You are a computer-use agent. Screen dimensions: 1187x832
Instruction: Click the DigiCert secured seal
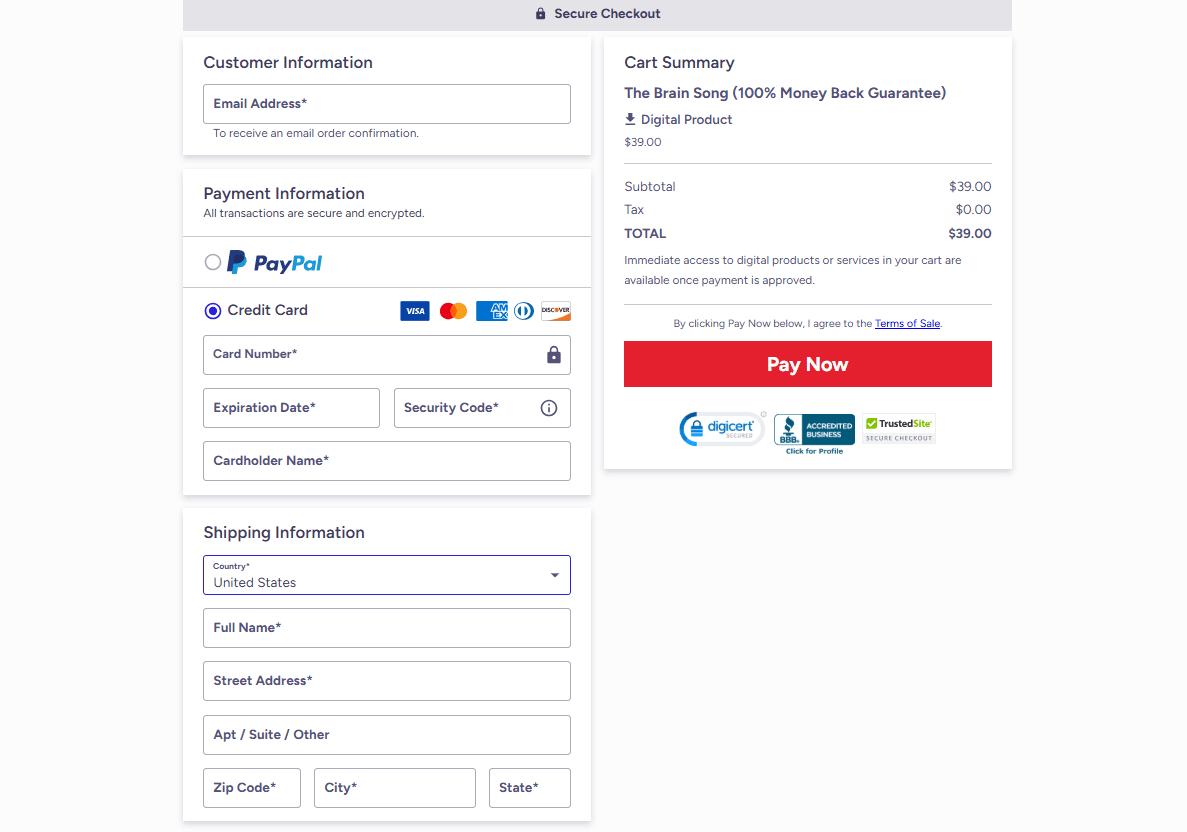(722, 428)
